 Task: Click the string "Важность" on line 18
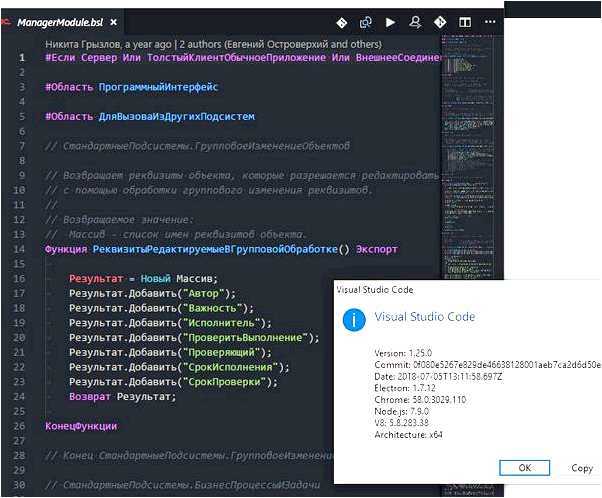point(213,308)
